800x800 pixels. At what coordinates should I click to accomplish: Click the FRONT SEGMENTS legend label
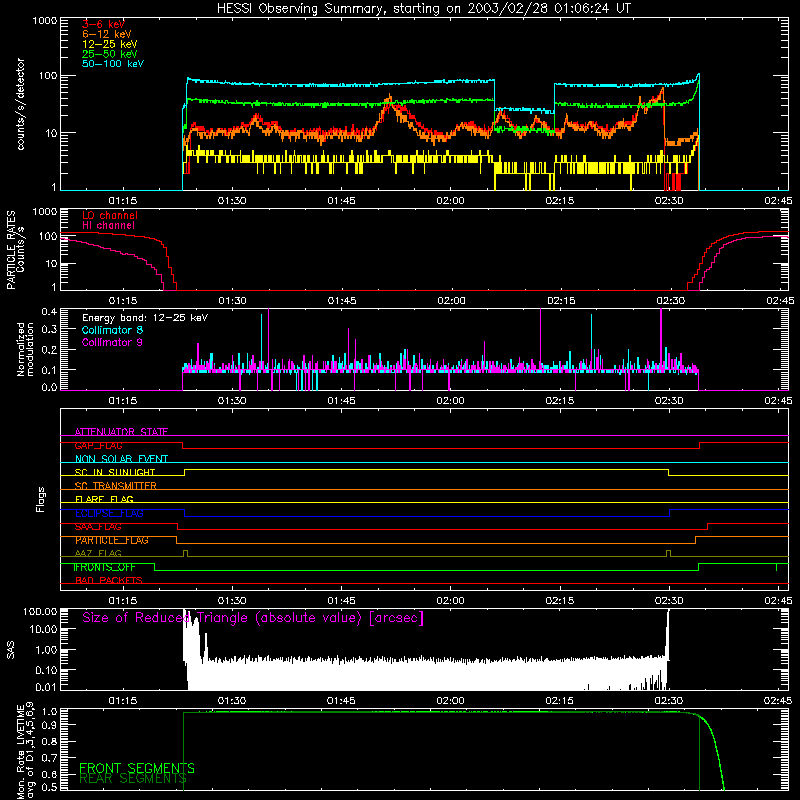(137, 768)
